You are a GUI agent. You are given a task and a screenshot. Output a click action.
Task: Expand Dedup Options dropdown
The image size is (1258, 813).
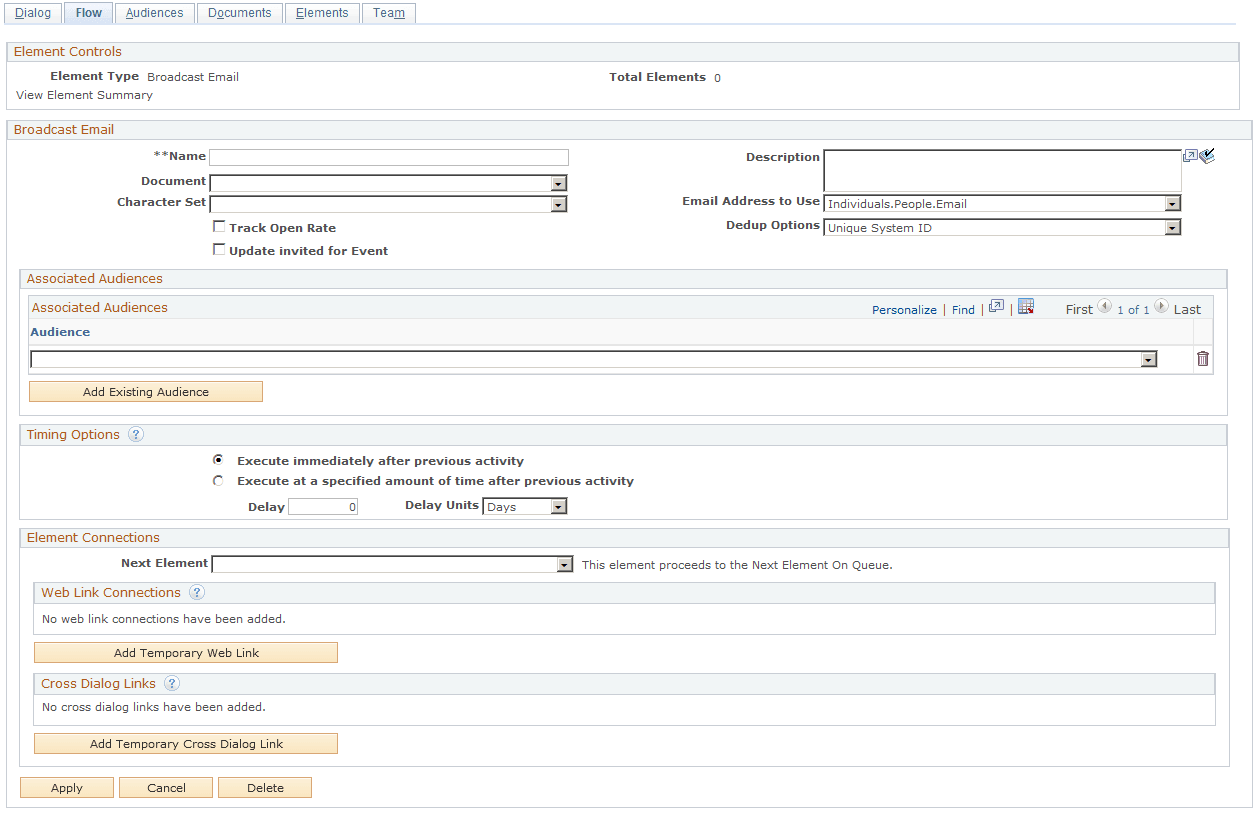(1002, 227)
